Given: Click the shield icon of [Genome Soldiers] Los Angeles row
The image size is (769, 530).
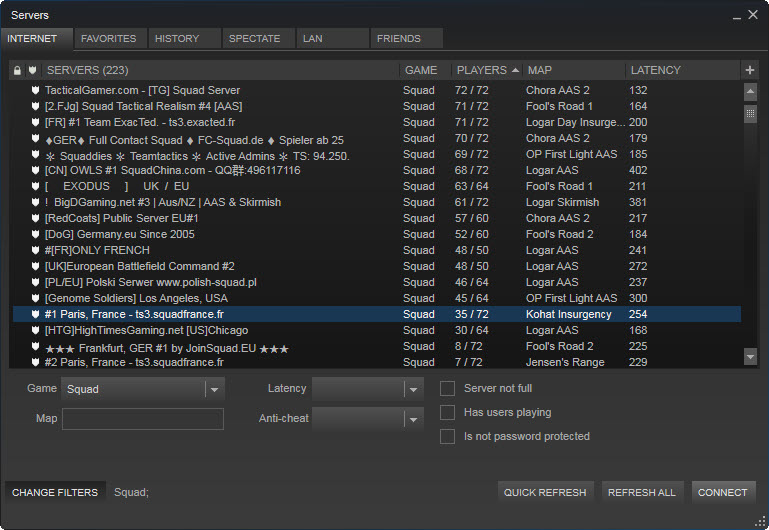Looking at the screenshot, I should click(35, 298).
